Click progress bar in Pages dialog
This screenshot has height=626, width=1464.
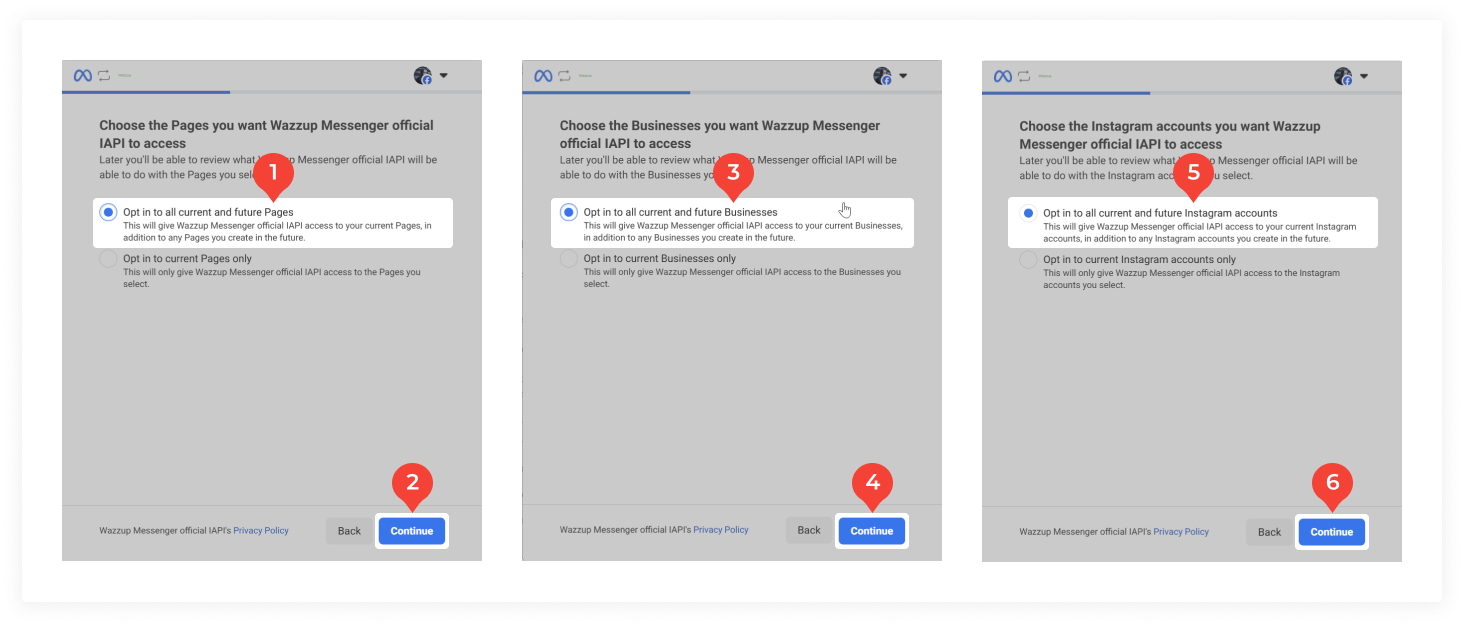point(272,92)
